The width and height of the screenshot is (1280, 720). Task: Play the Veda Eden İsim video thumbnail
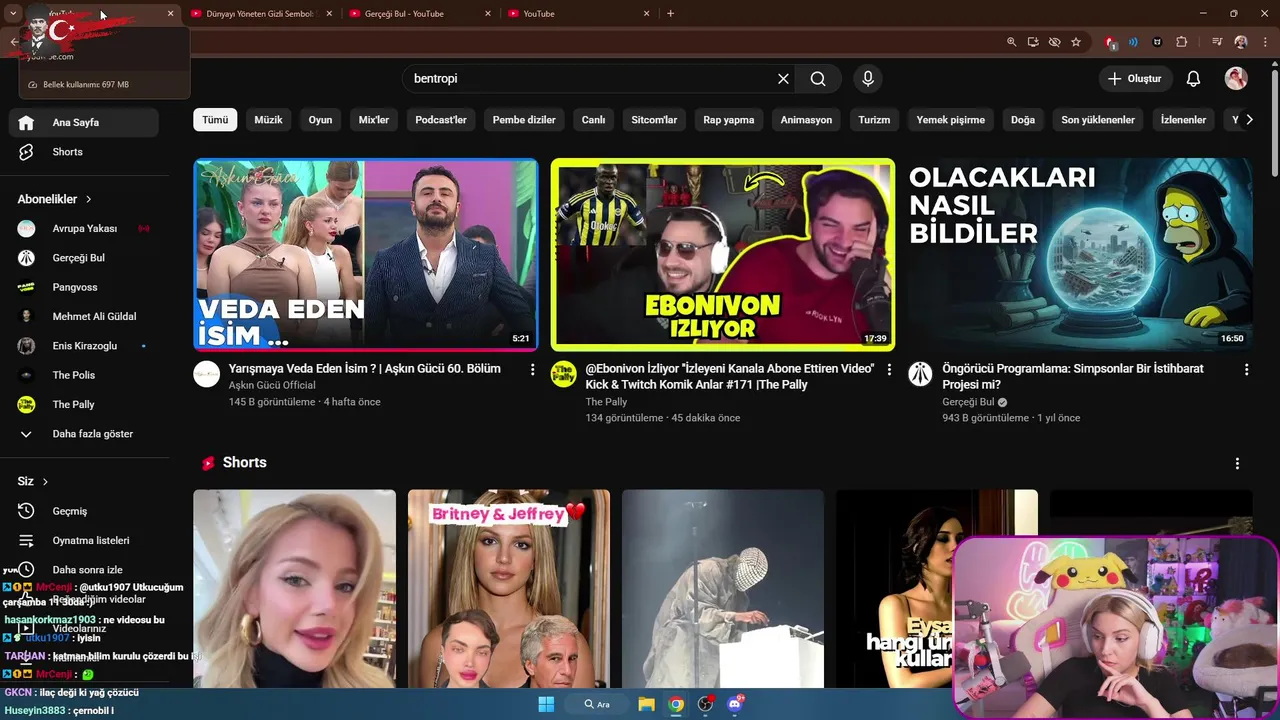tap(366, 255)
